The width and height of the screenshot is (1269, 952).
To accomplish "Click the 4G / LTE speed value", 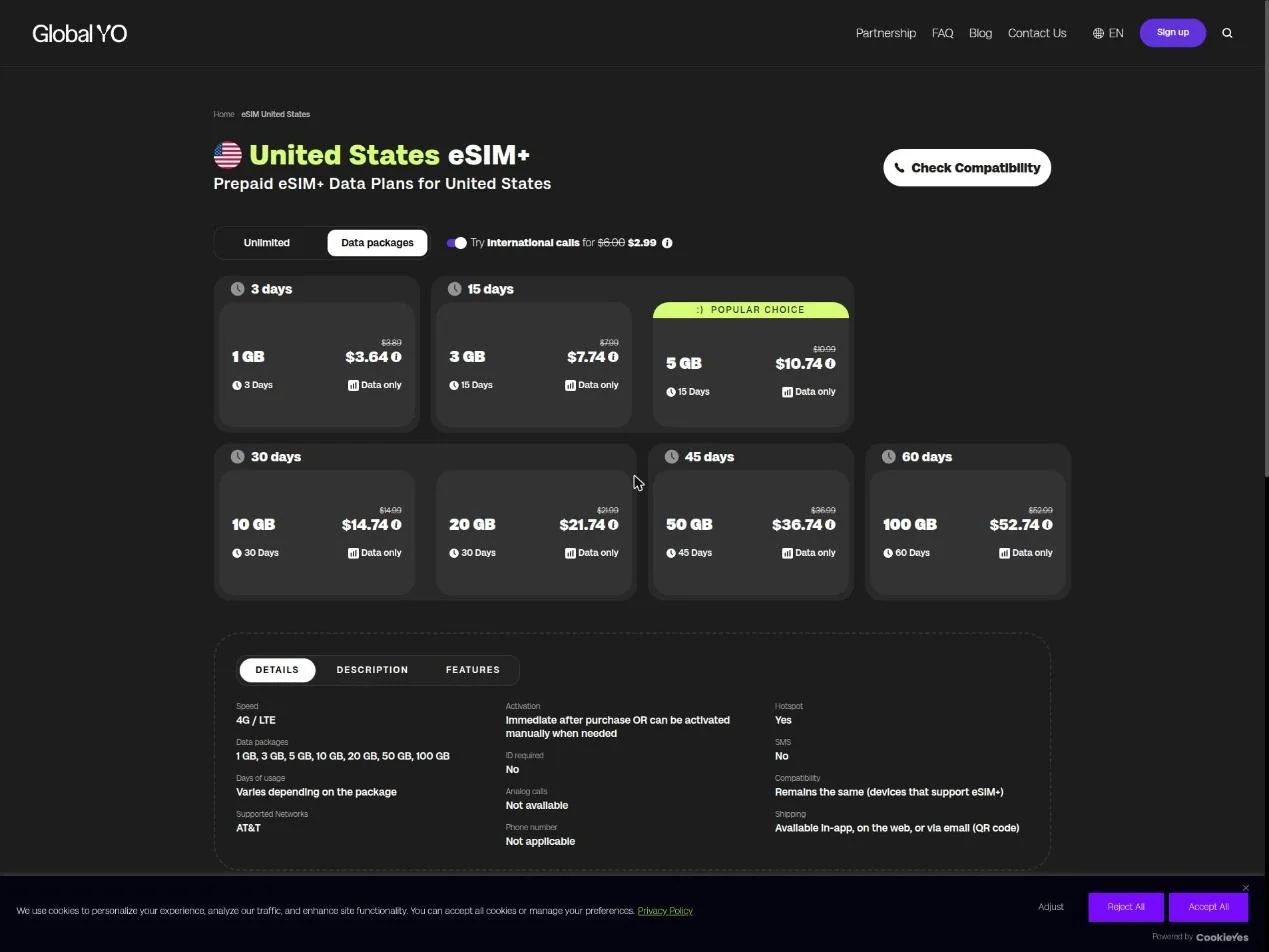I will [x=256, y=720].
